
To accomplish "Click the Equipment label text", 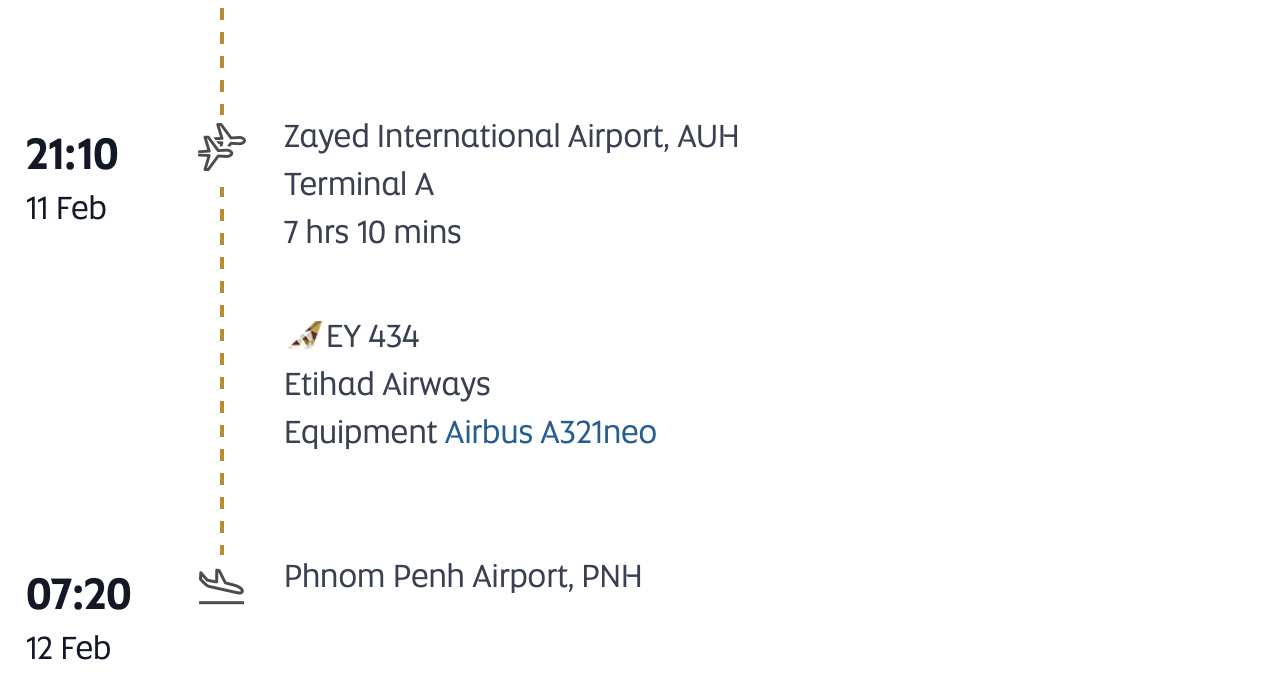I will click(361, 432).
